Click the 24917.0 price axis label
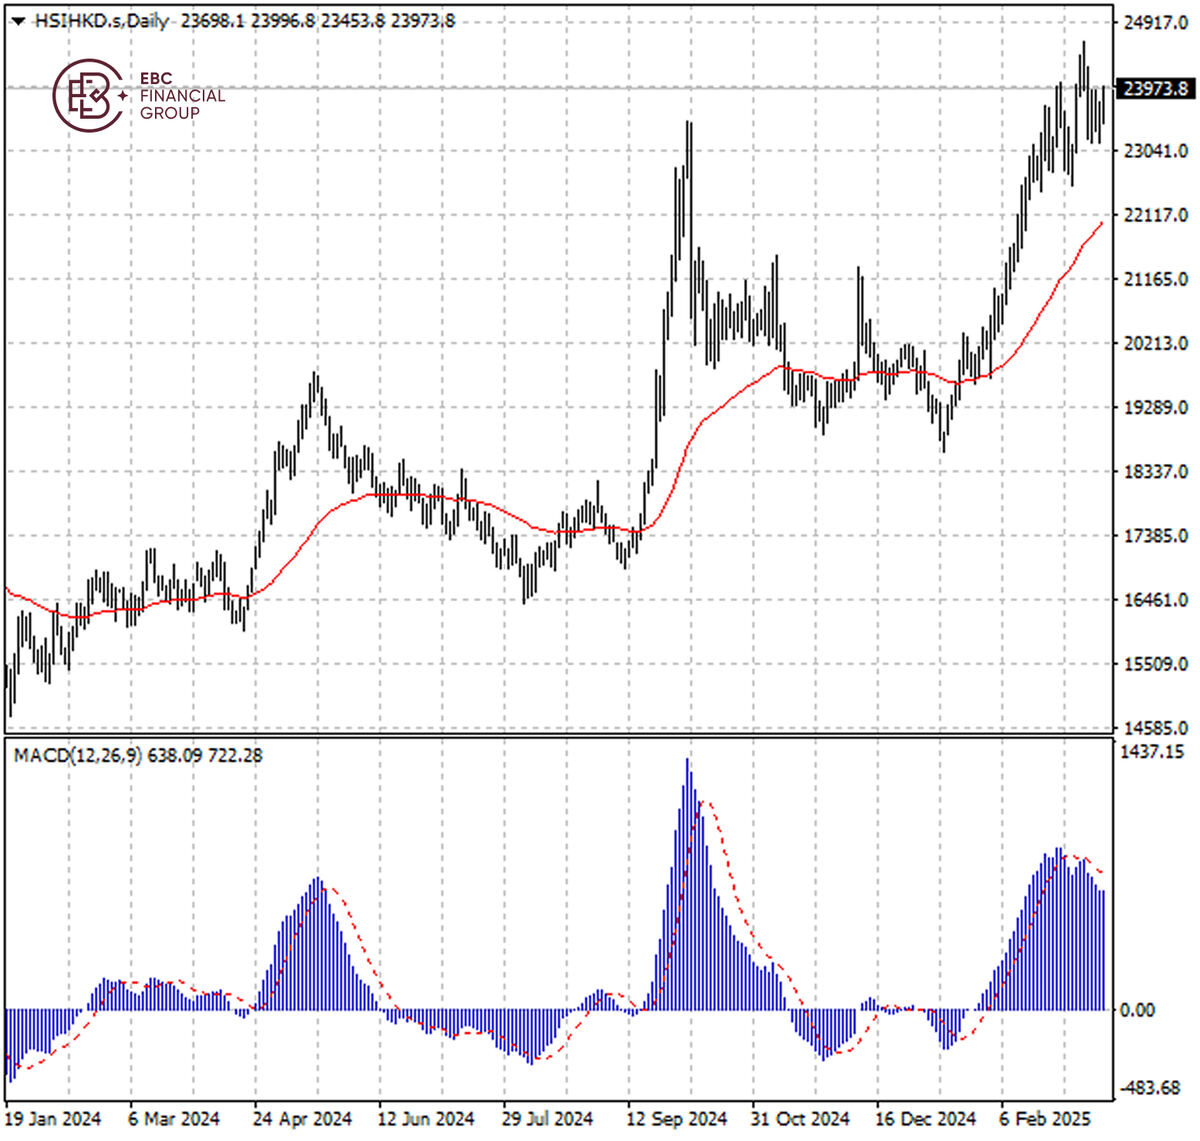 [x=1156, y=22]
